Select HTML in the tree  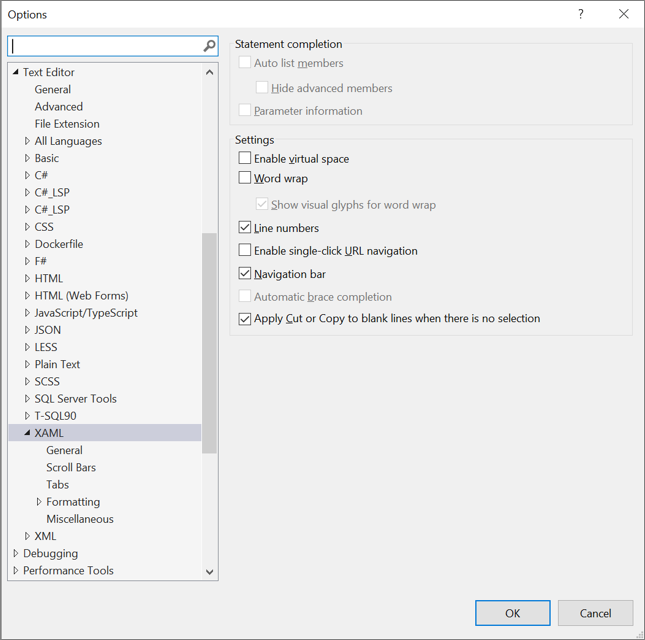[x=49, y=278]
